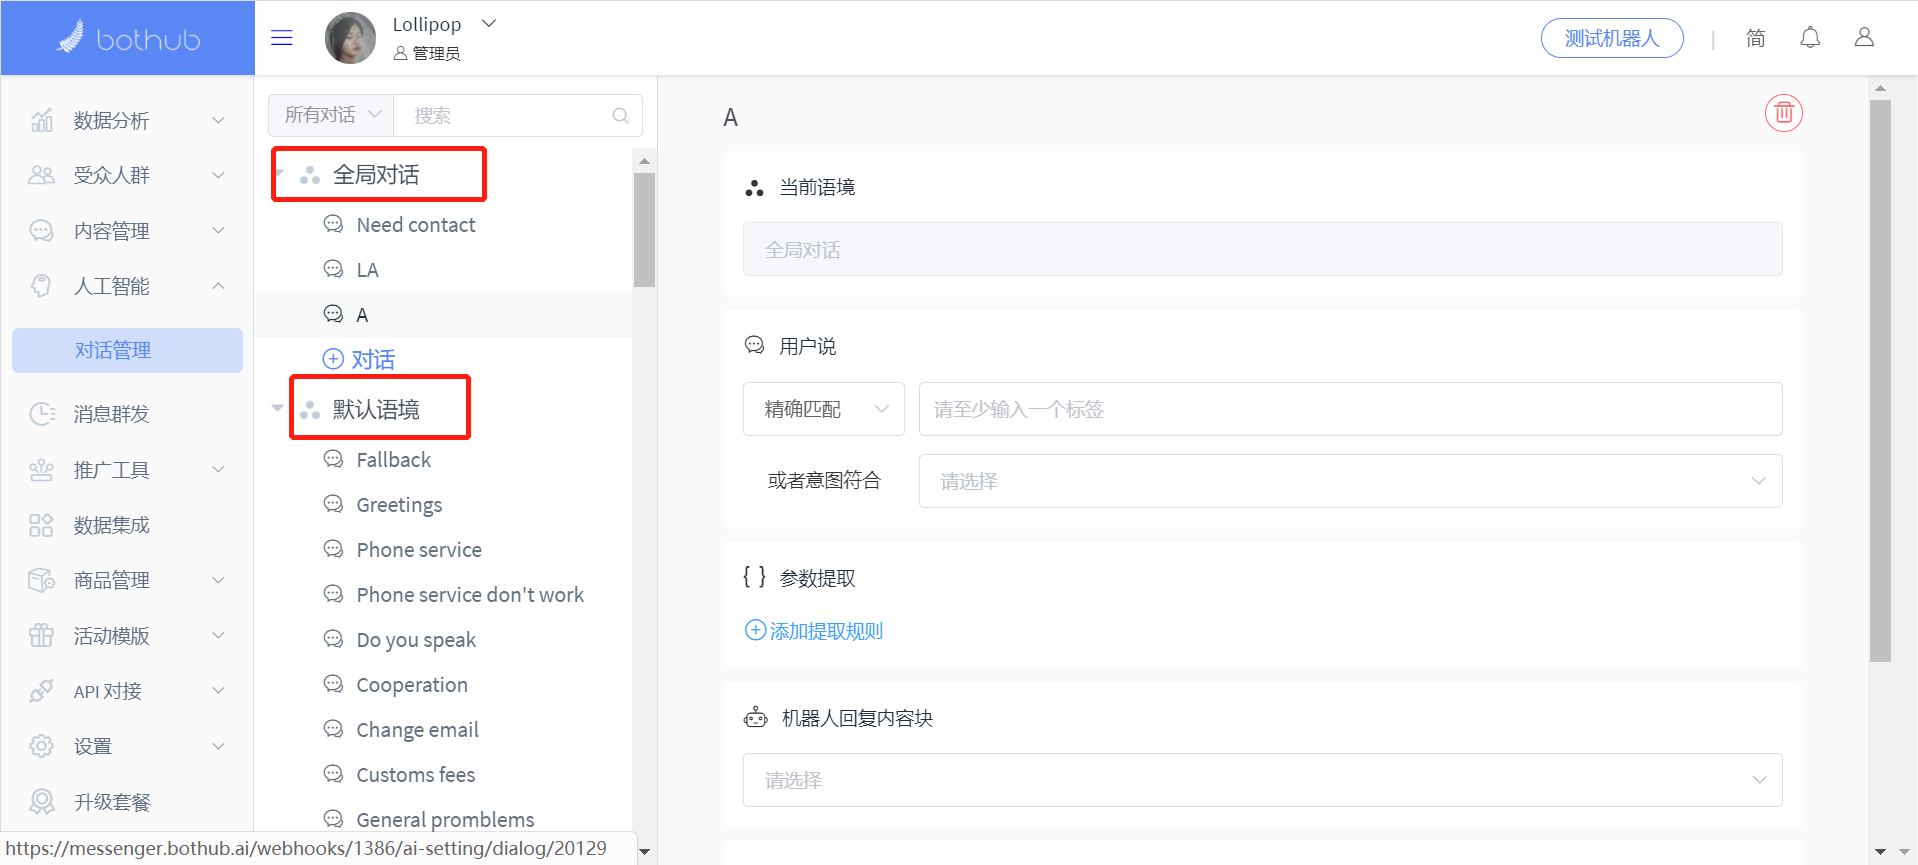The width and height of the screenshot is (1918, 865).
Task: Click the 消息群发 clock icon
Action: (41, 414)
